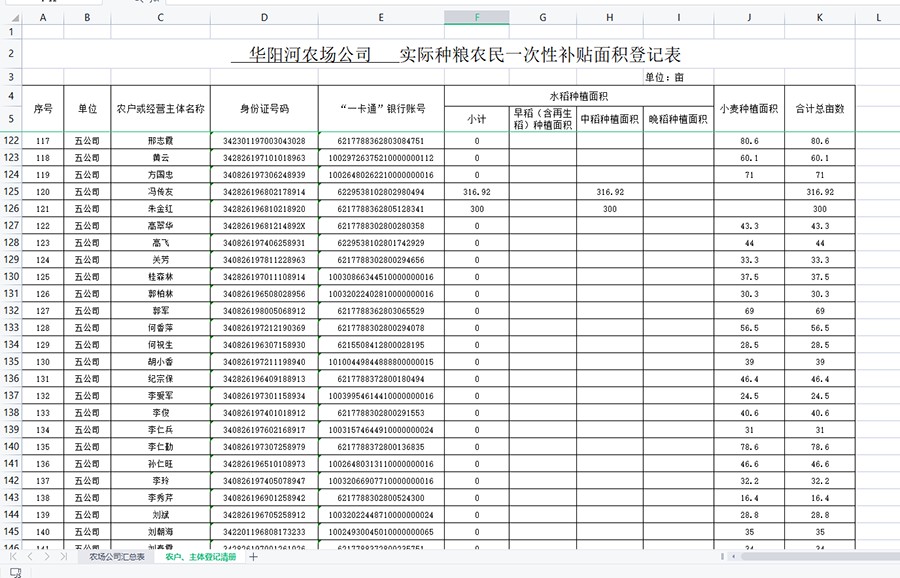Image resolution: width=900 pixels, height=578 pixels.
Task: Select row 145 header
Action: [11, 532]
